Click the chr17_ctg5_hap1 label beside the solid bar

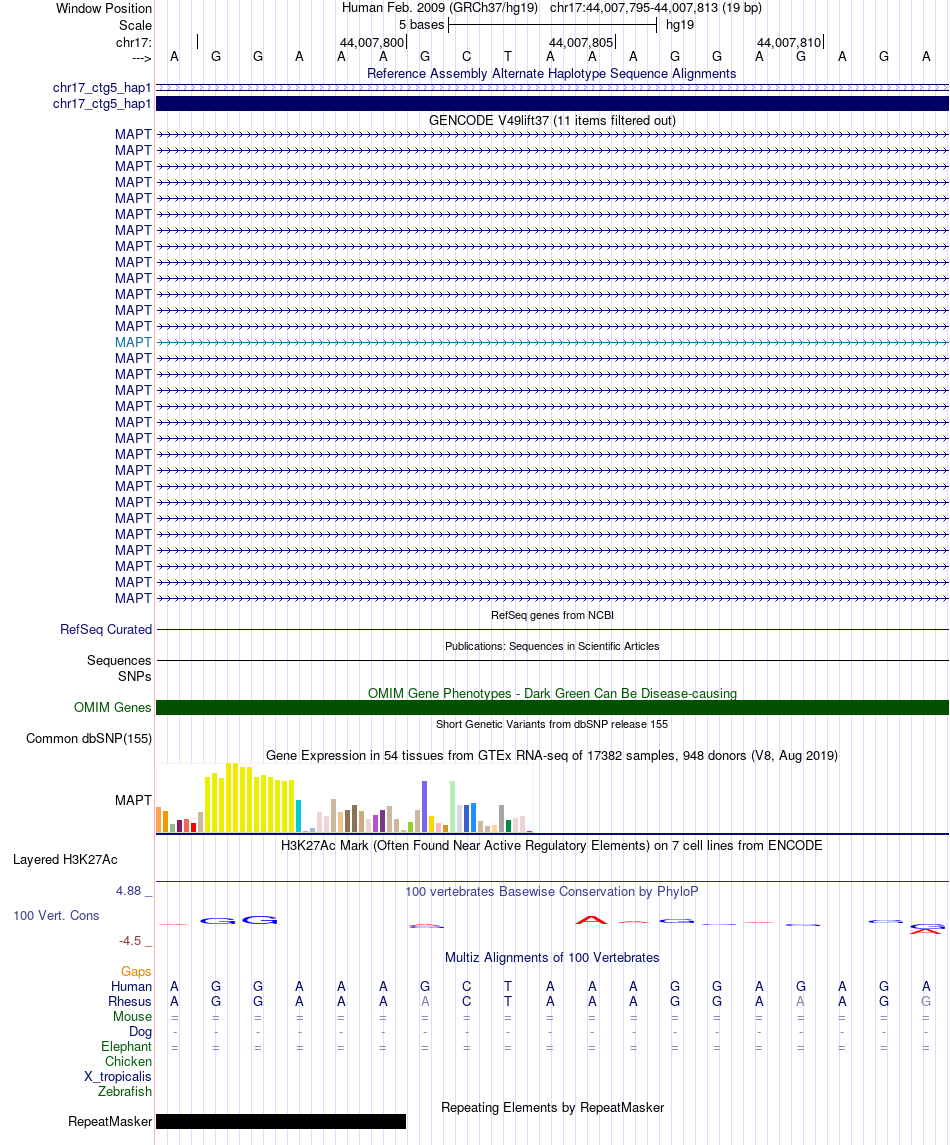101,104
